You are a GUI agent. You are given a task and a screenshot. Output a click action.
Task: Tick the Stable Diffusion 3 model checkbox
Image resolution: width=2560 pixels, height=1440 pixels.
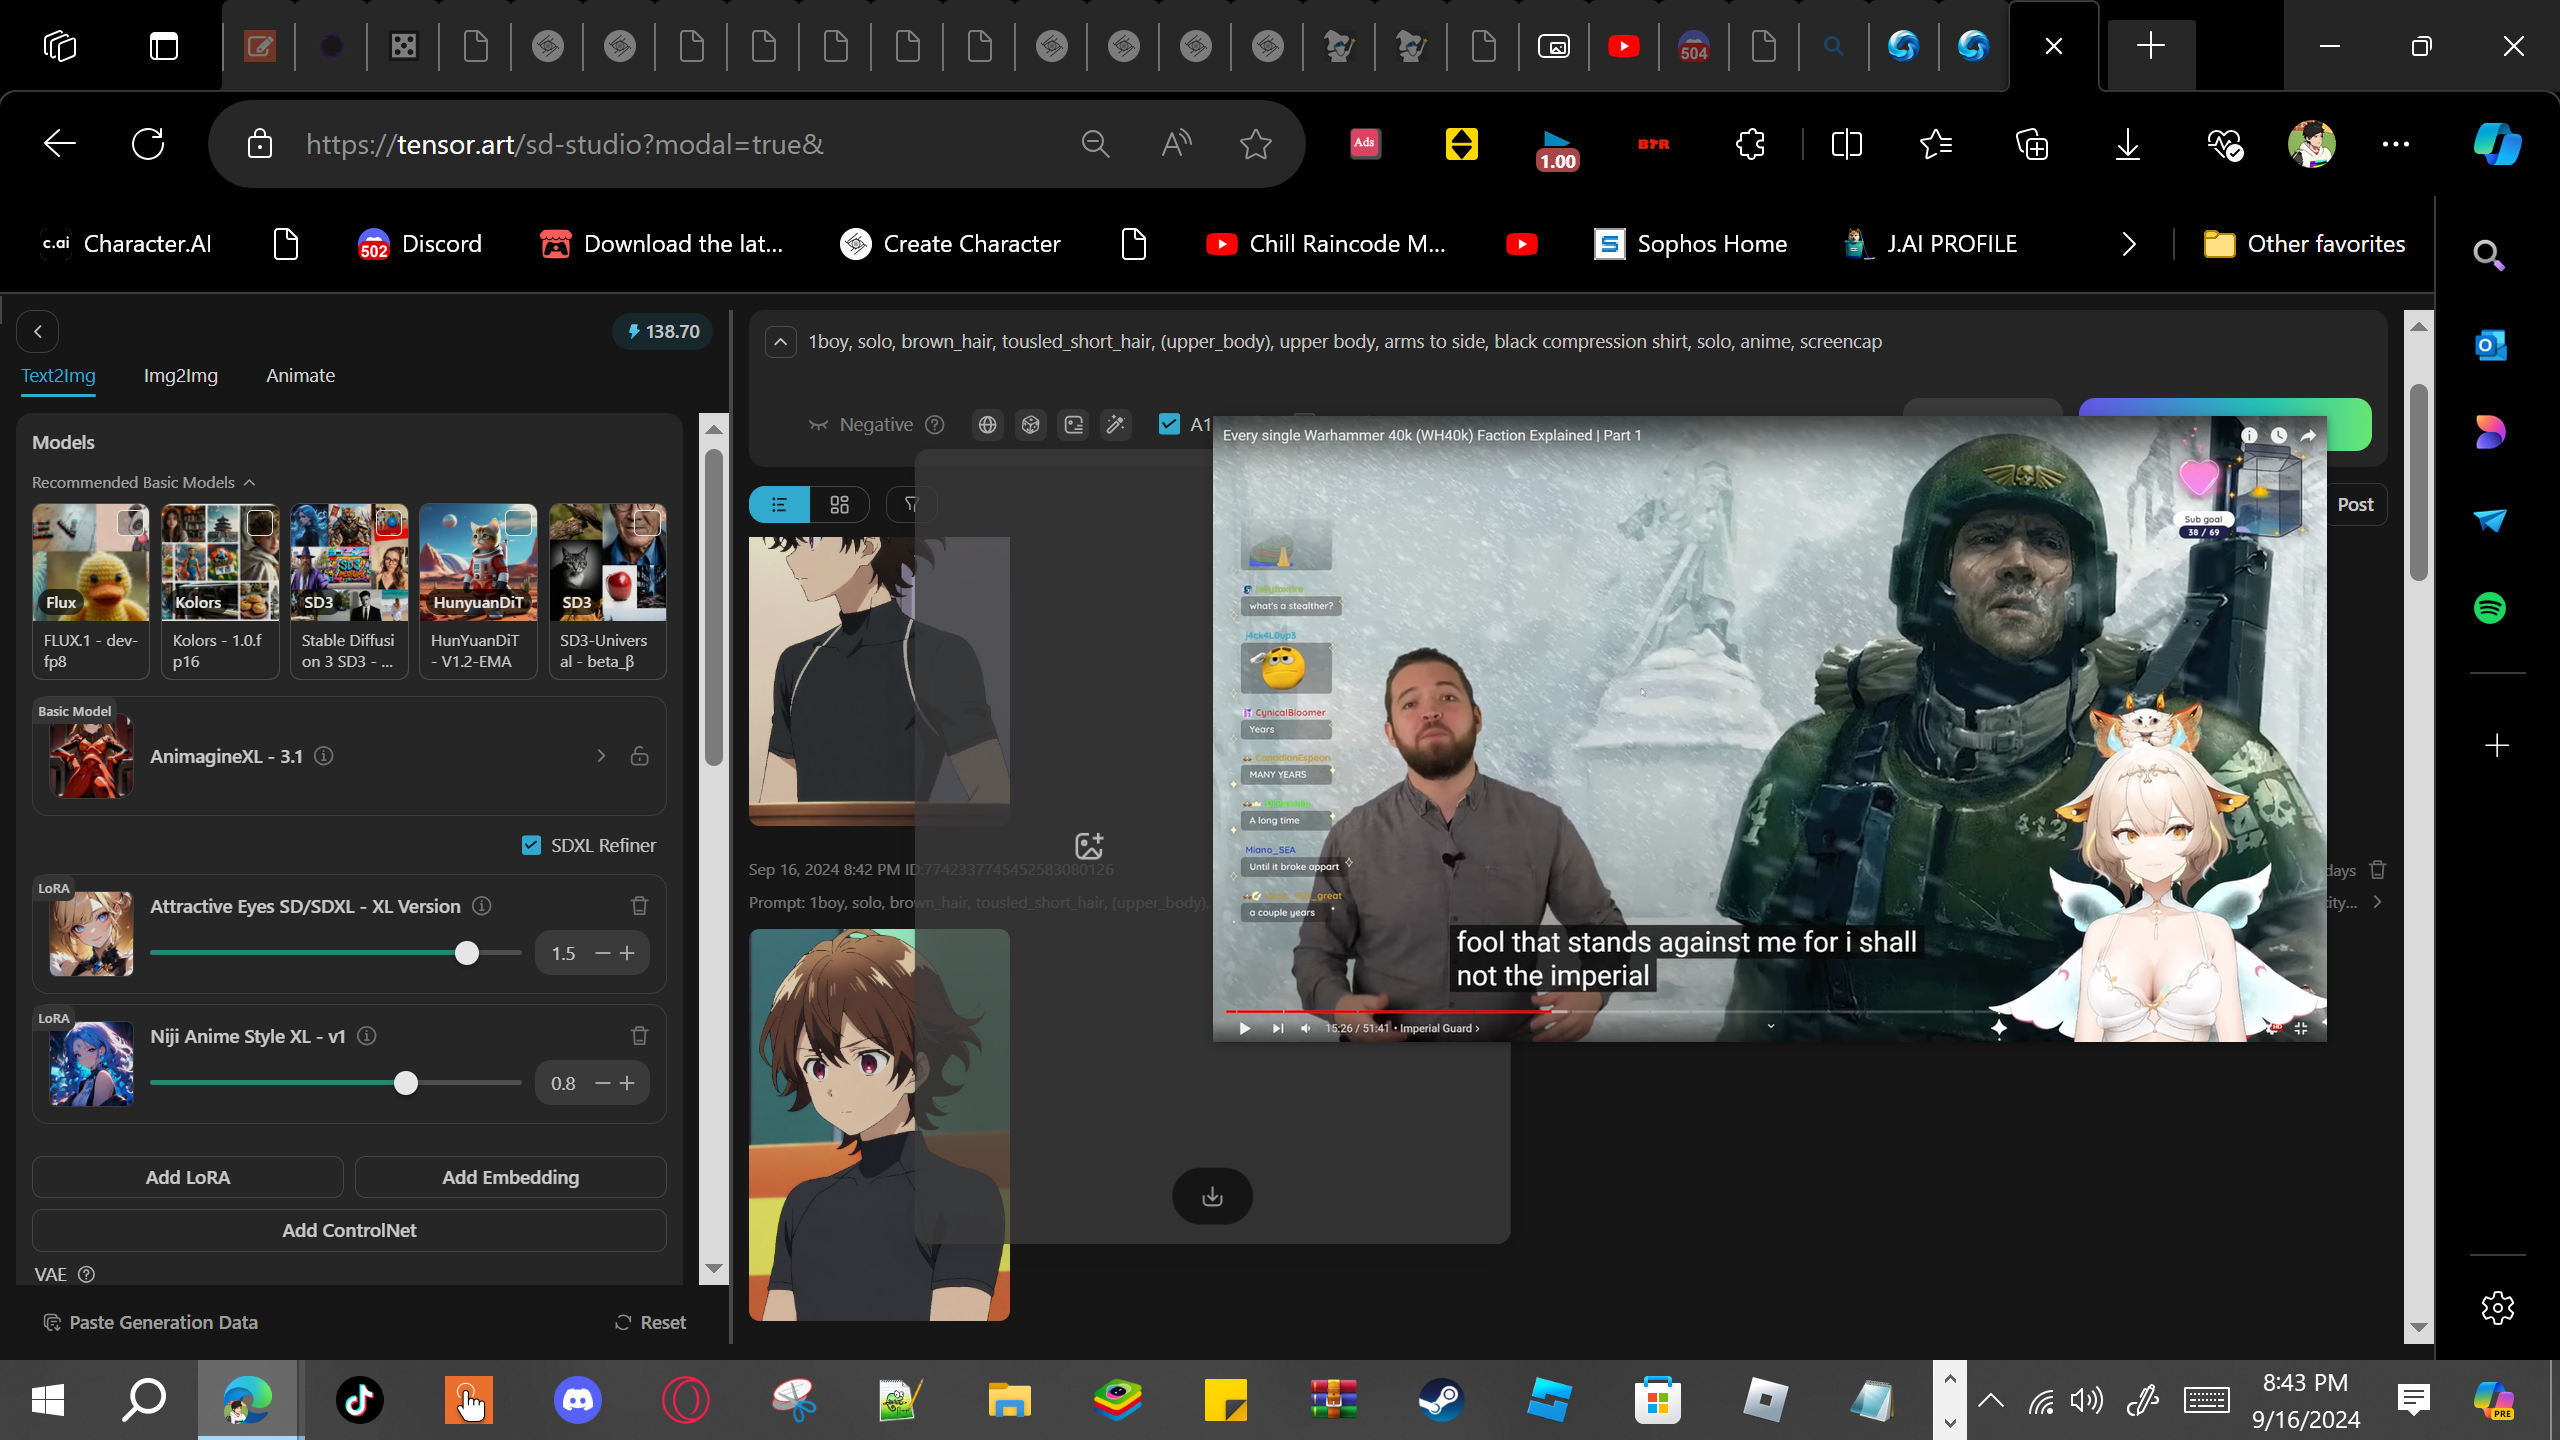[x=389, y=523]
